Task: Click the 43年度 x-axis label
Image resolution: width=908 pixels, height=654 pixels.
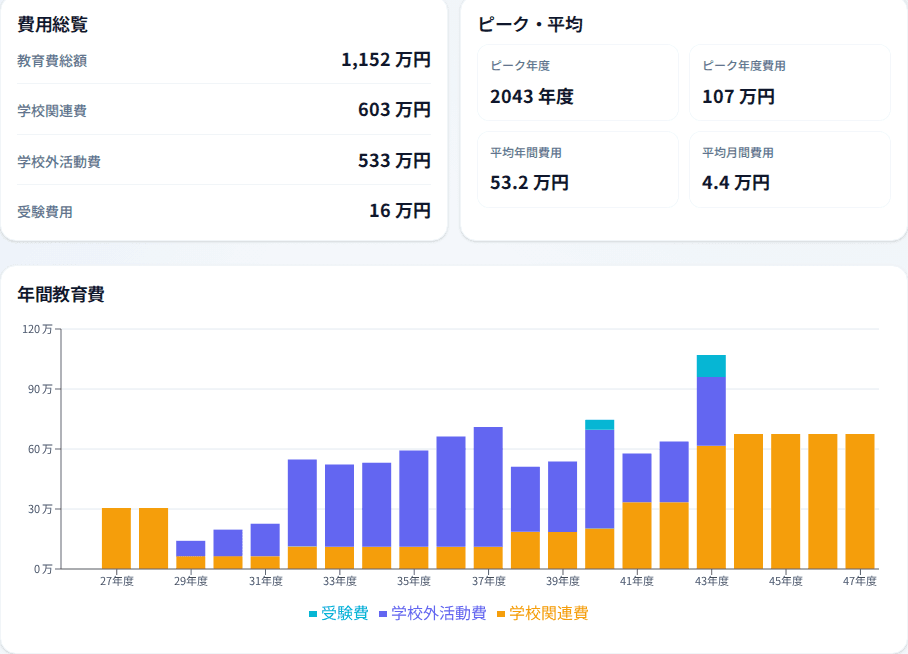Action: (x=711, y=581)
